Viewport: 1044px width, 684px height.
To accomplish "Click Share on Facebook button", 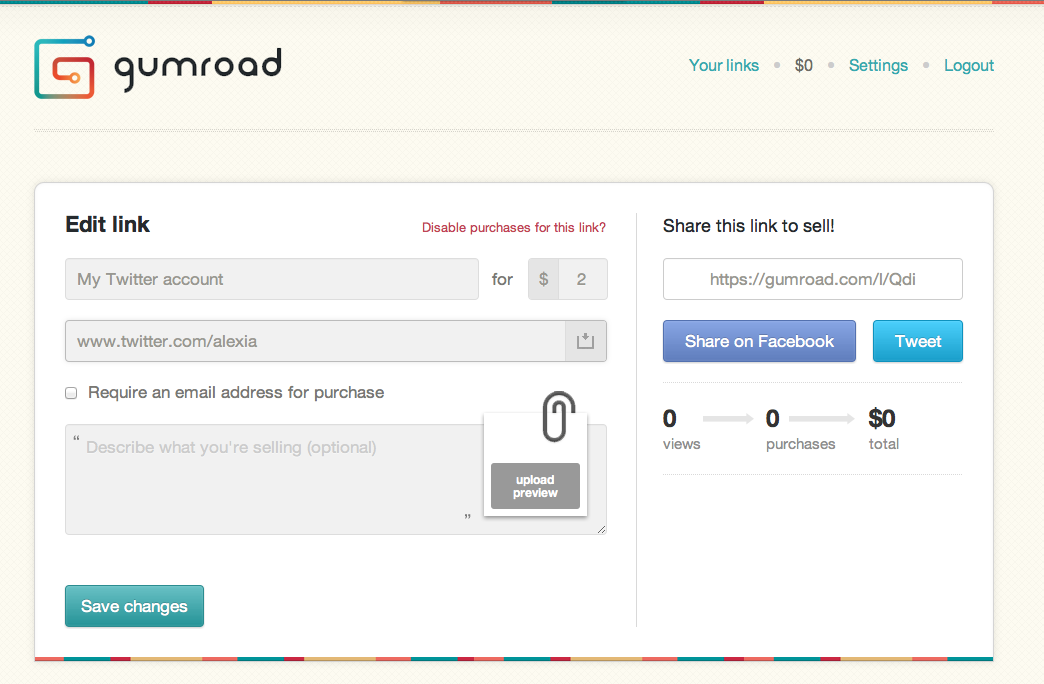I will coord(759,341).
